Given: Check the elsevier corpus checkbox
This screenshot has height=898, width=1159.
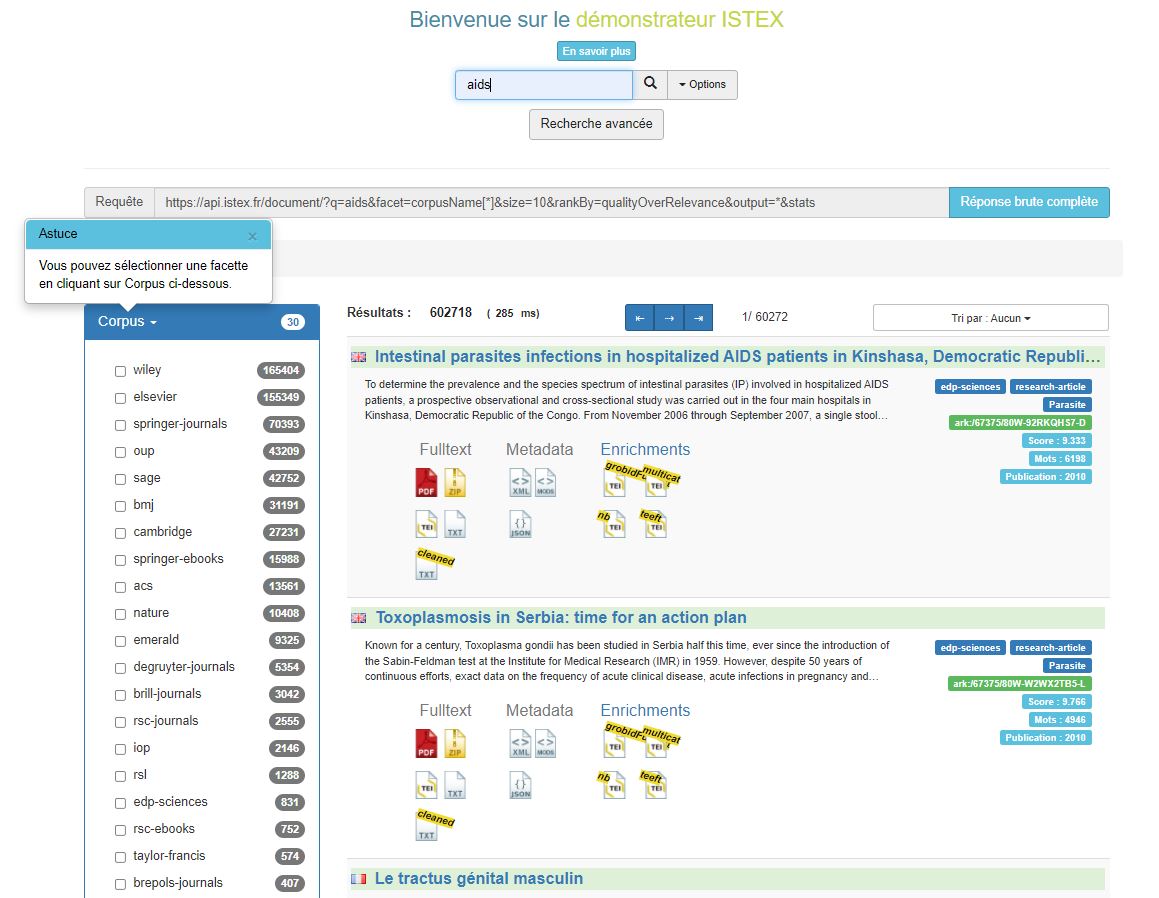Looking at the screenshot, I should coord(120,398).
